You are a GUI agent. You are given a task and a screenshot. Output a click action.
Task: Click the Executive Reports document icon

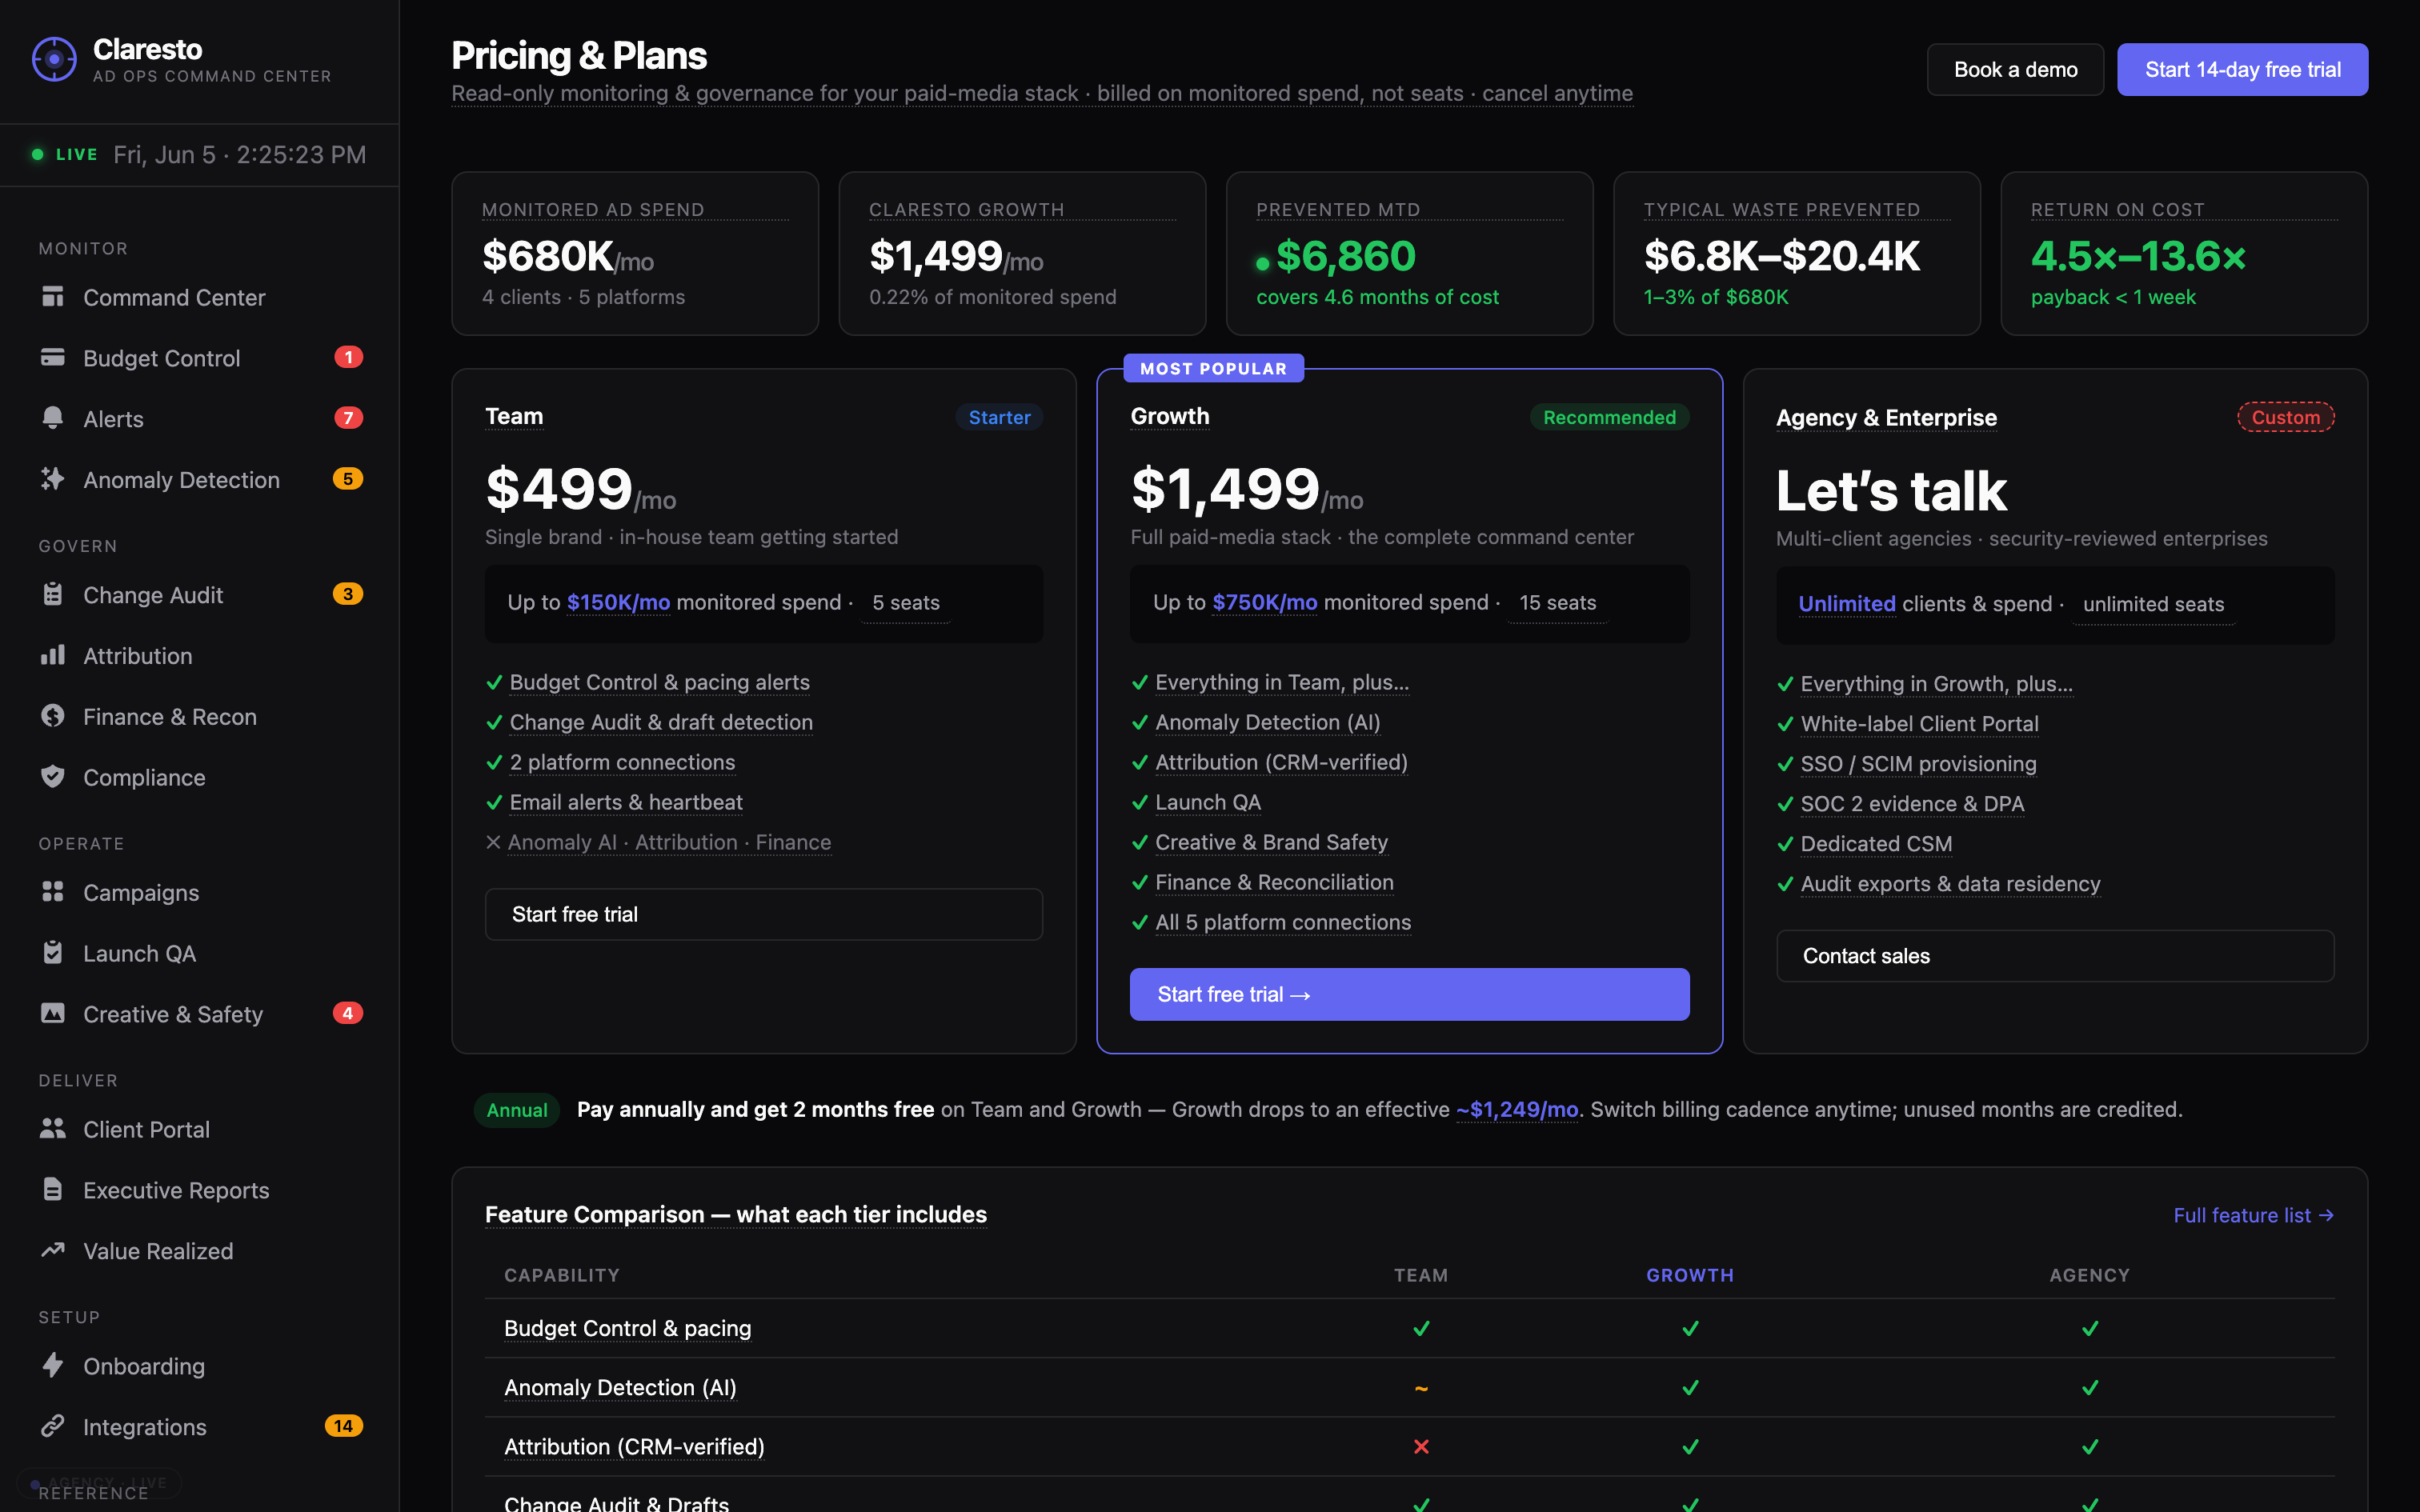point(53,1189)
